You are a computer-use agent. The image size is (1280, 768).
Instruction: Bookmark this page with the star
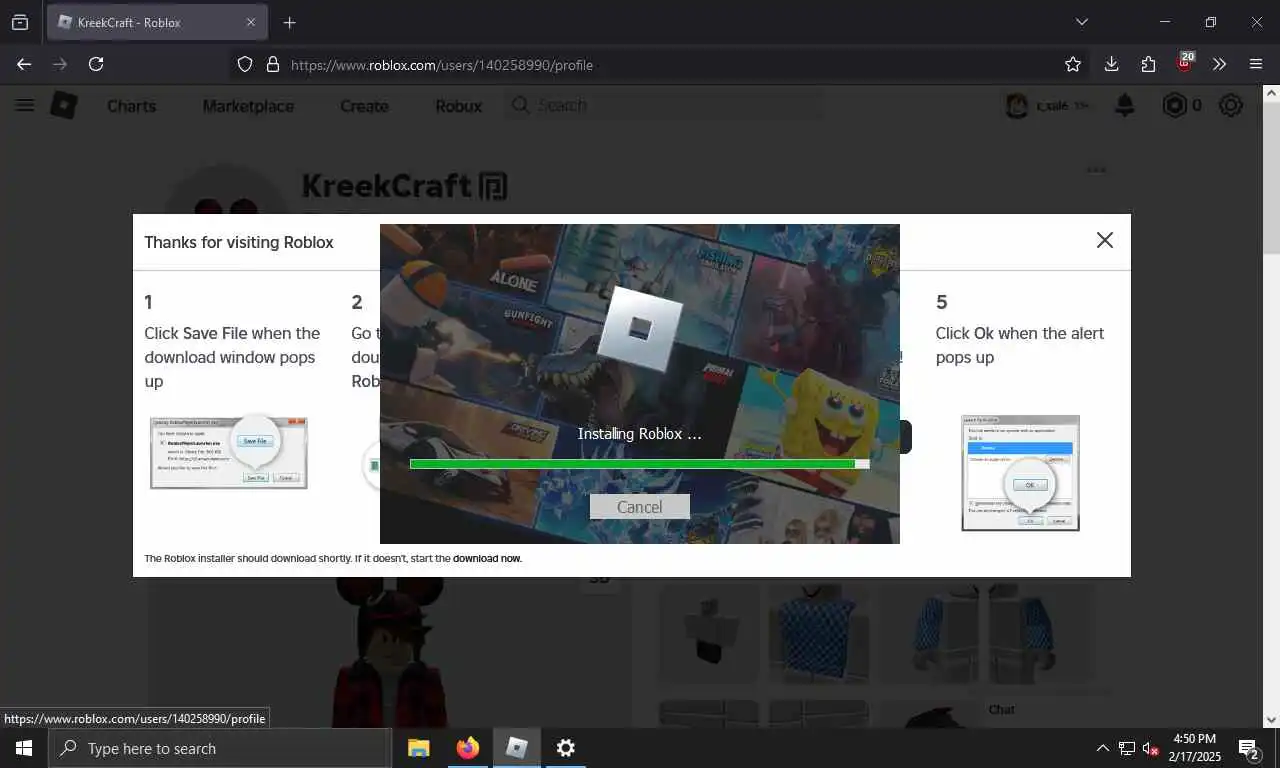point(1073,64)
